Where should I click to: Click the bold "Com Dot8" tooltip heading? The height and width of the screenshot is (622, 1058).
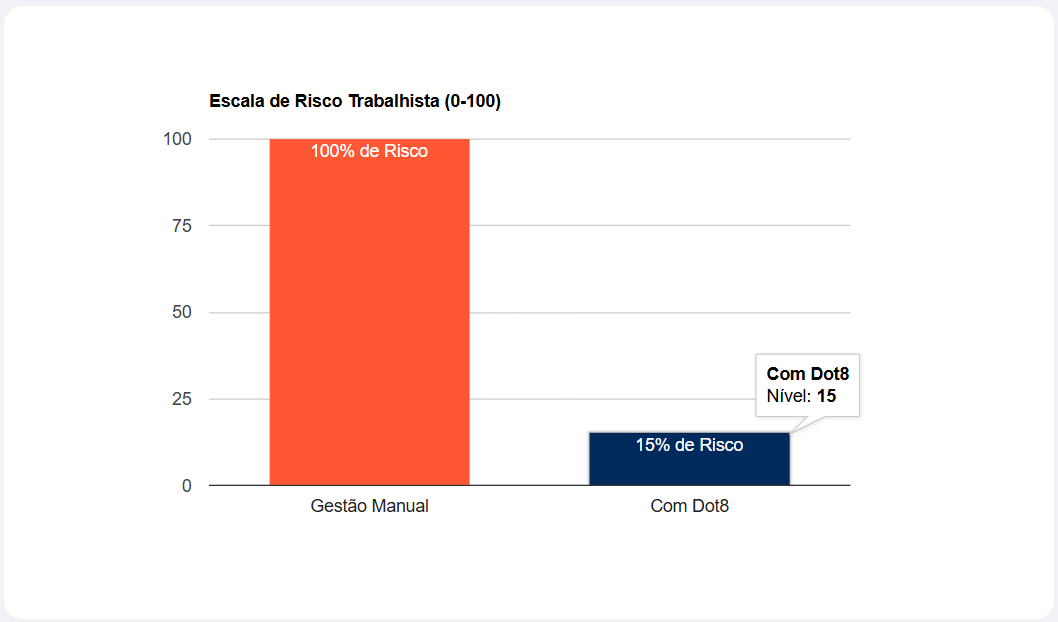[807, 374]
